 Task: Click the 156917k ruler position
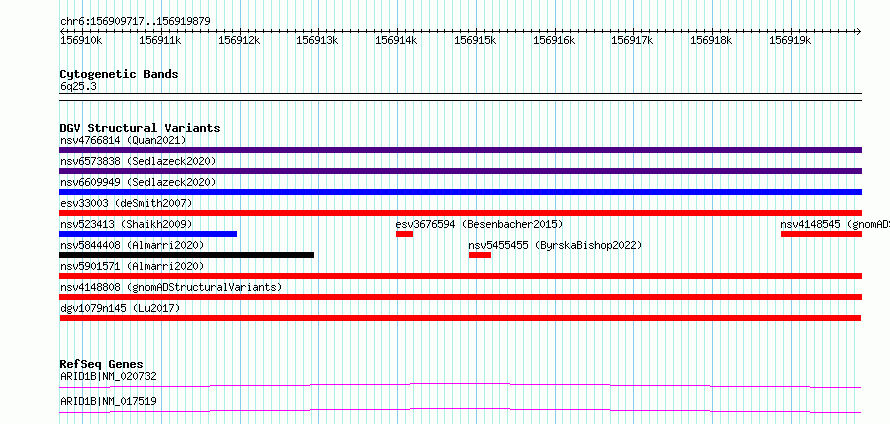coord(632,40)
